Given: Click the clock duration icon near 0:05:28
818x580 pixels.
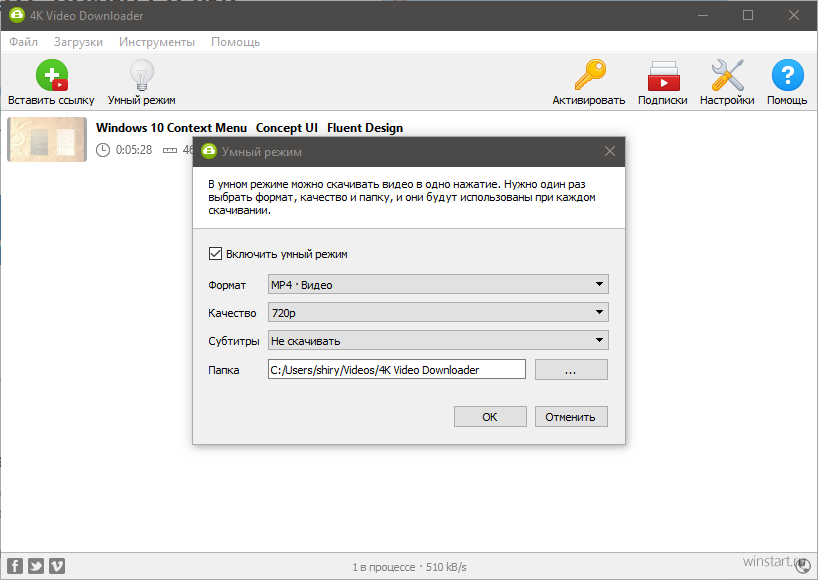Looking at the screenshot, I should (103, 150).
